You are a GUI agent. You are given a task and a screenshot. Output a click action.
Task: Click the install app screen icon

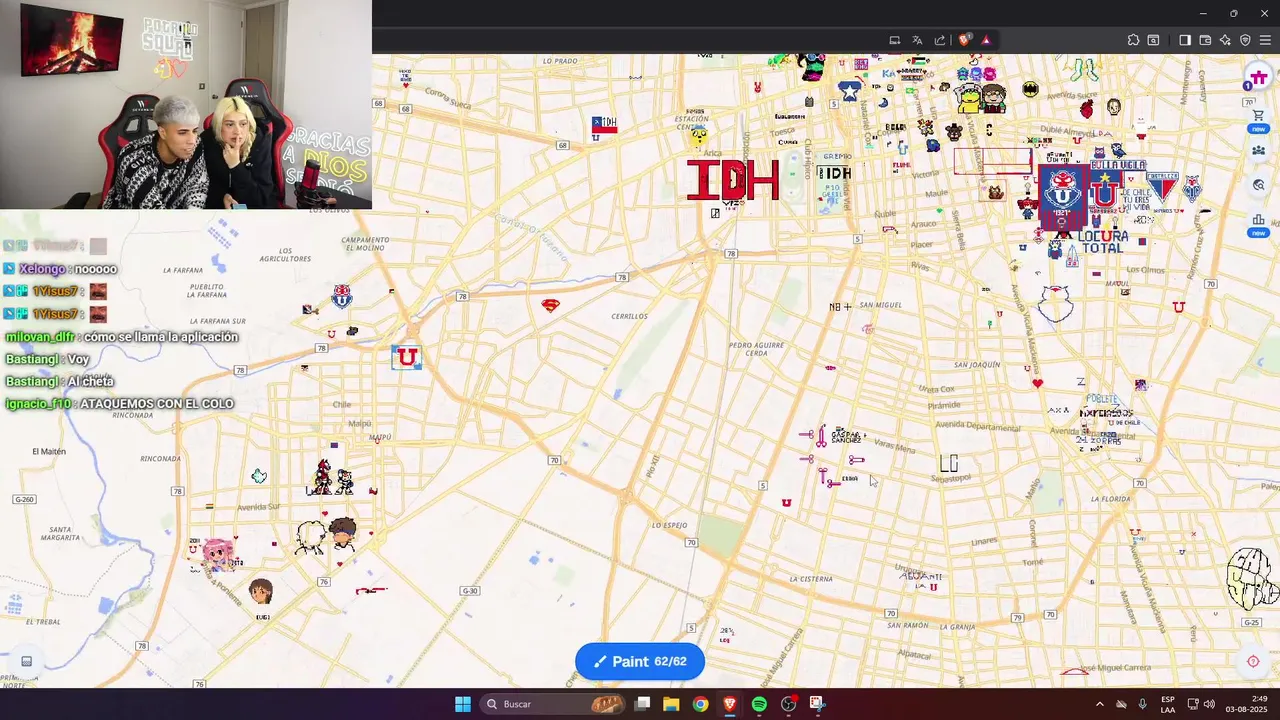(x=894, y=40)
